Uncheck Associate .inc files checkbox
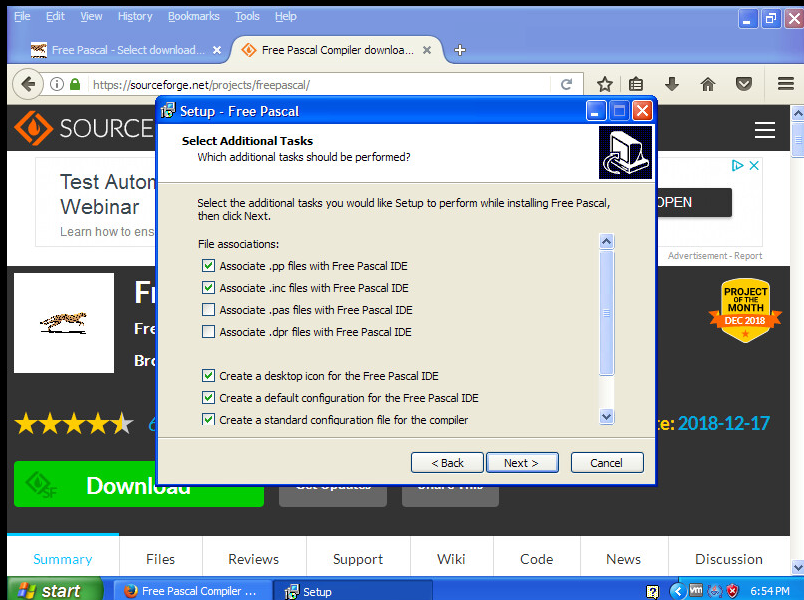Image resolution: width=804 pixels, height=600 pixels. click(208, 288)
